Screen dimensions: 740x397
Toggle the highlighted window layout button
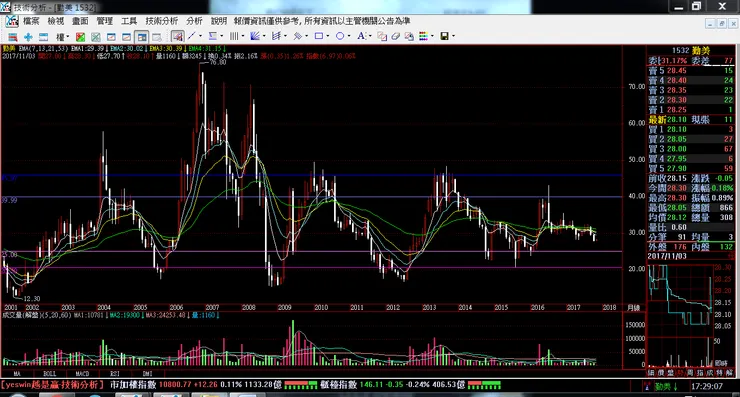[x=141, y=37]
